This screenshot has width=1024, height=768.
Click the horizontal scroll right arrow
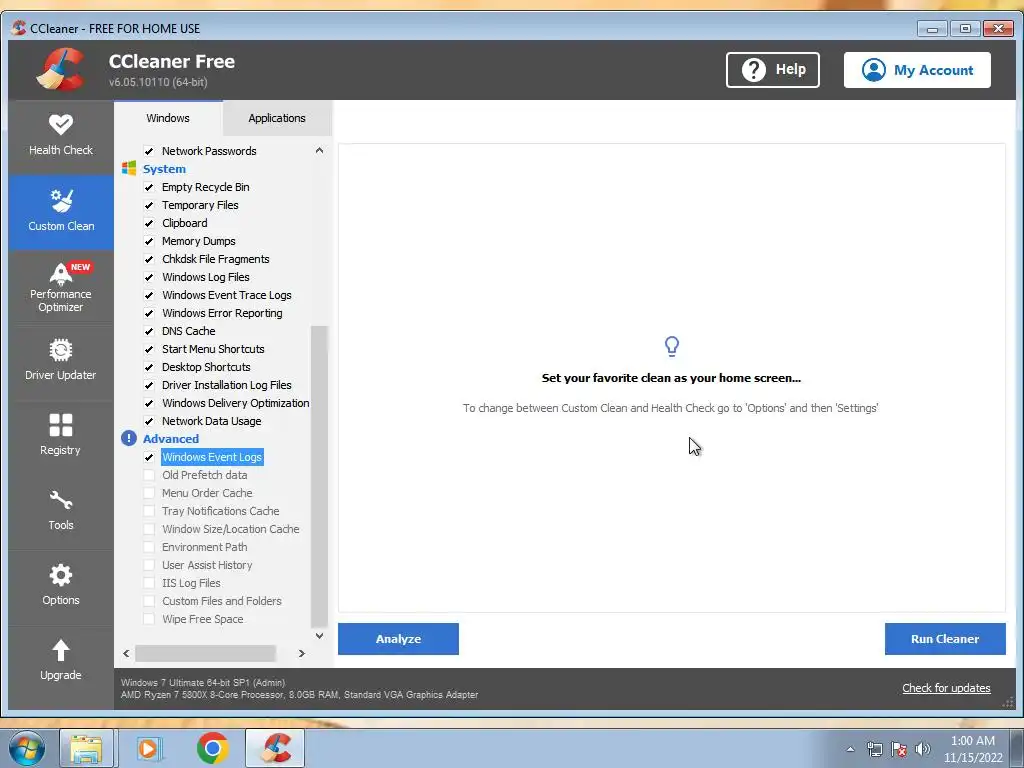tap(302, 653)
